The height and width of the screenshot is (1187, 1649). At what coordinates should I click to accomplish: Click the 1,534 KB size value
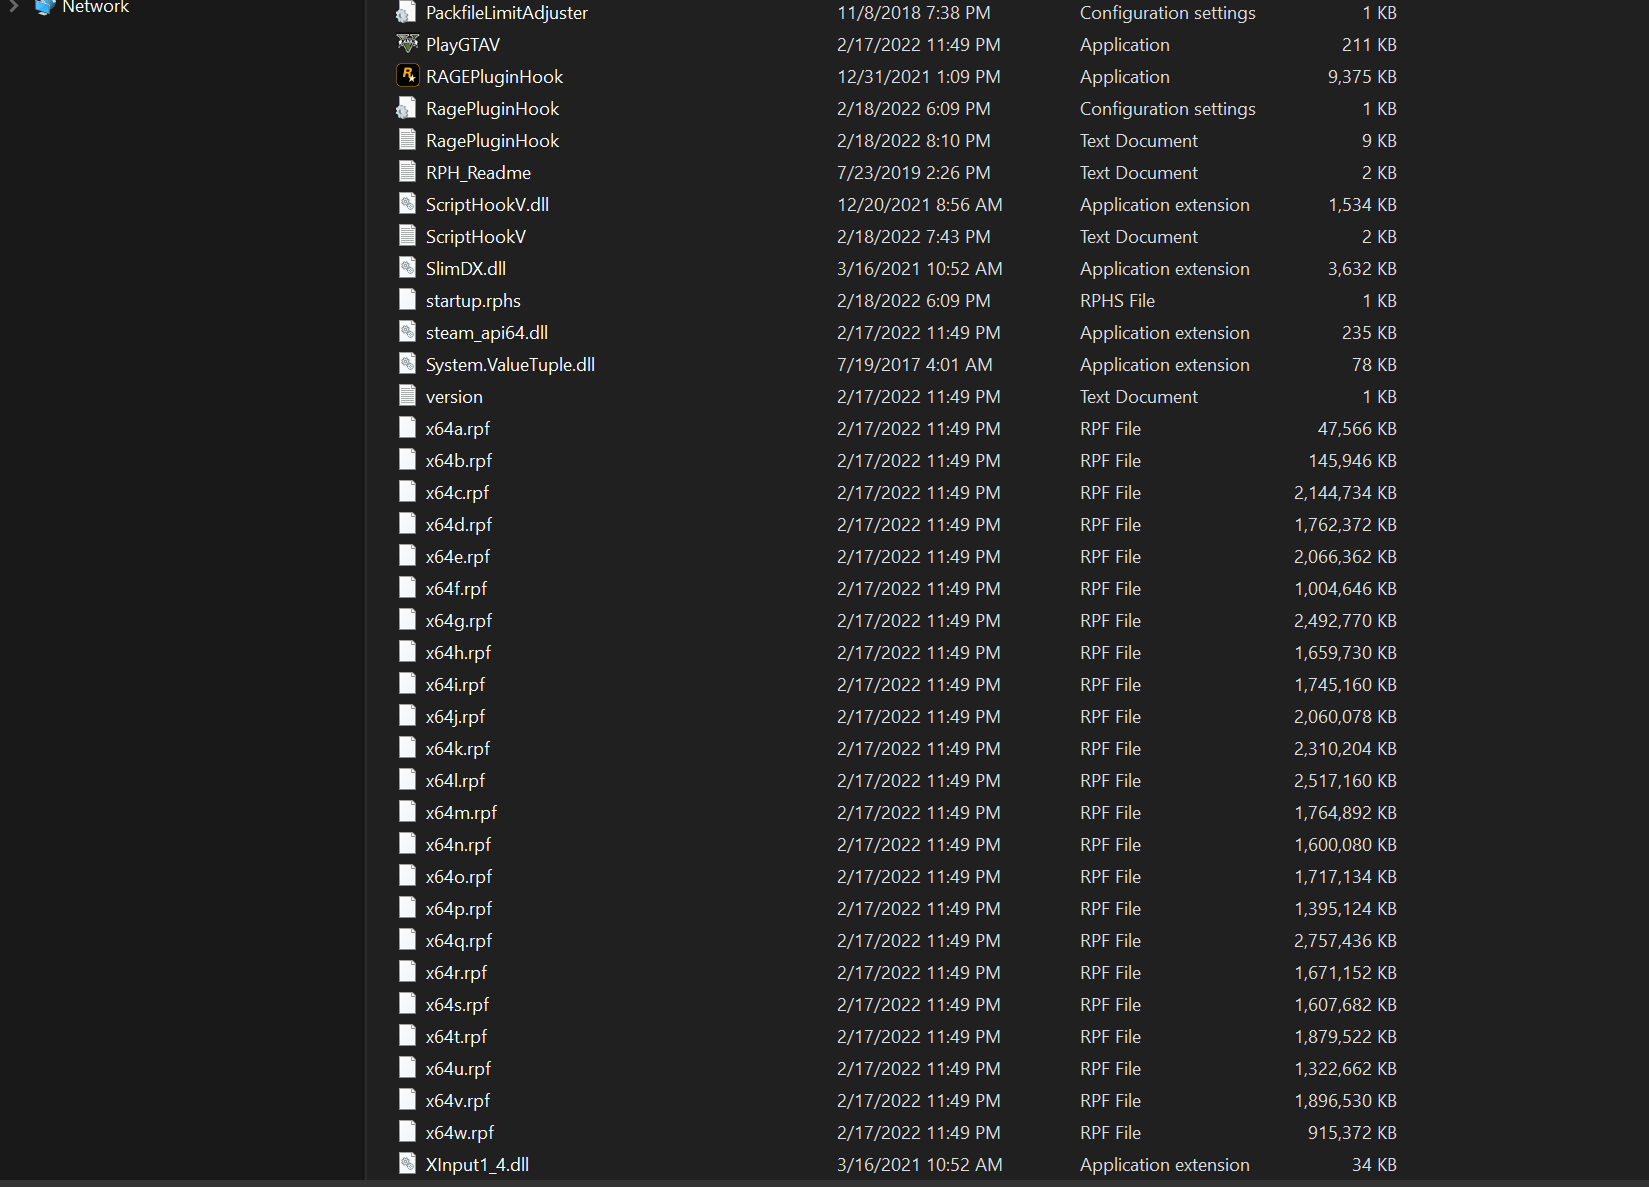[x=1362, y=205]
